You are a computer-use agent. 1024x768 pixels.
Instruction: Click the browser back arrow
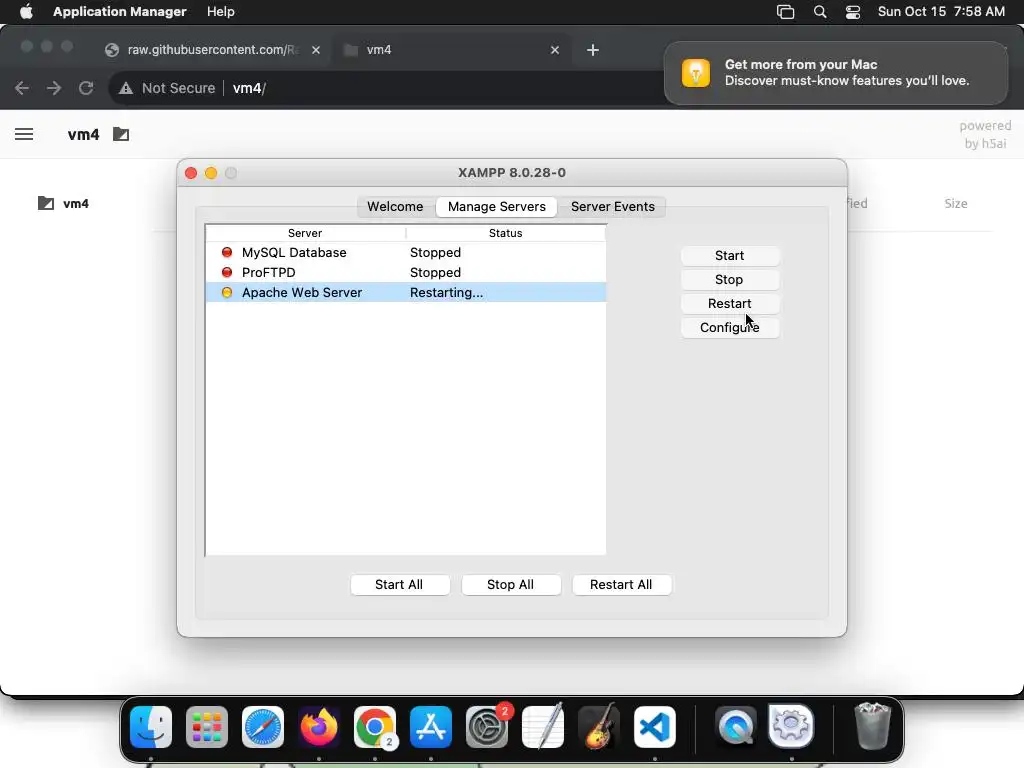(22, 88)
